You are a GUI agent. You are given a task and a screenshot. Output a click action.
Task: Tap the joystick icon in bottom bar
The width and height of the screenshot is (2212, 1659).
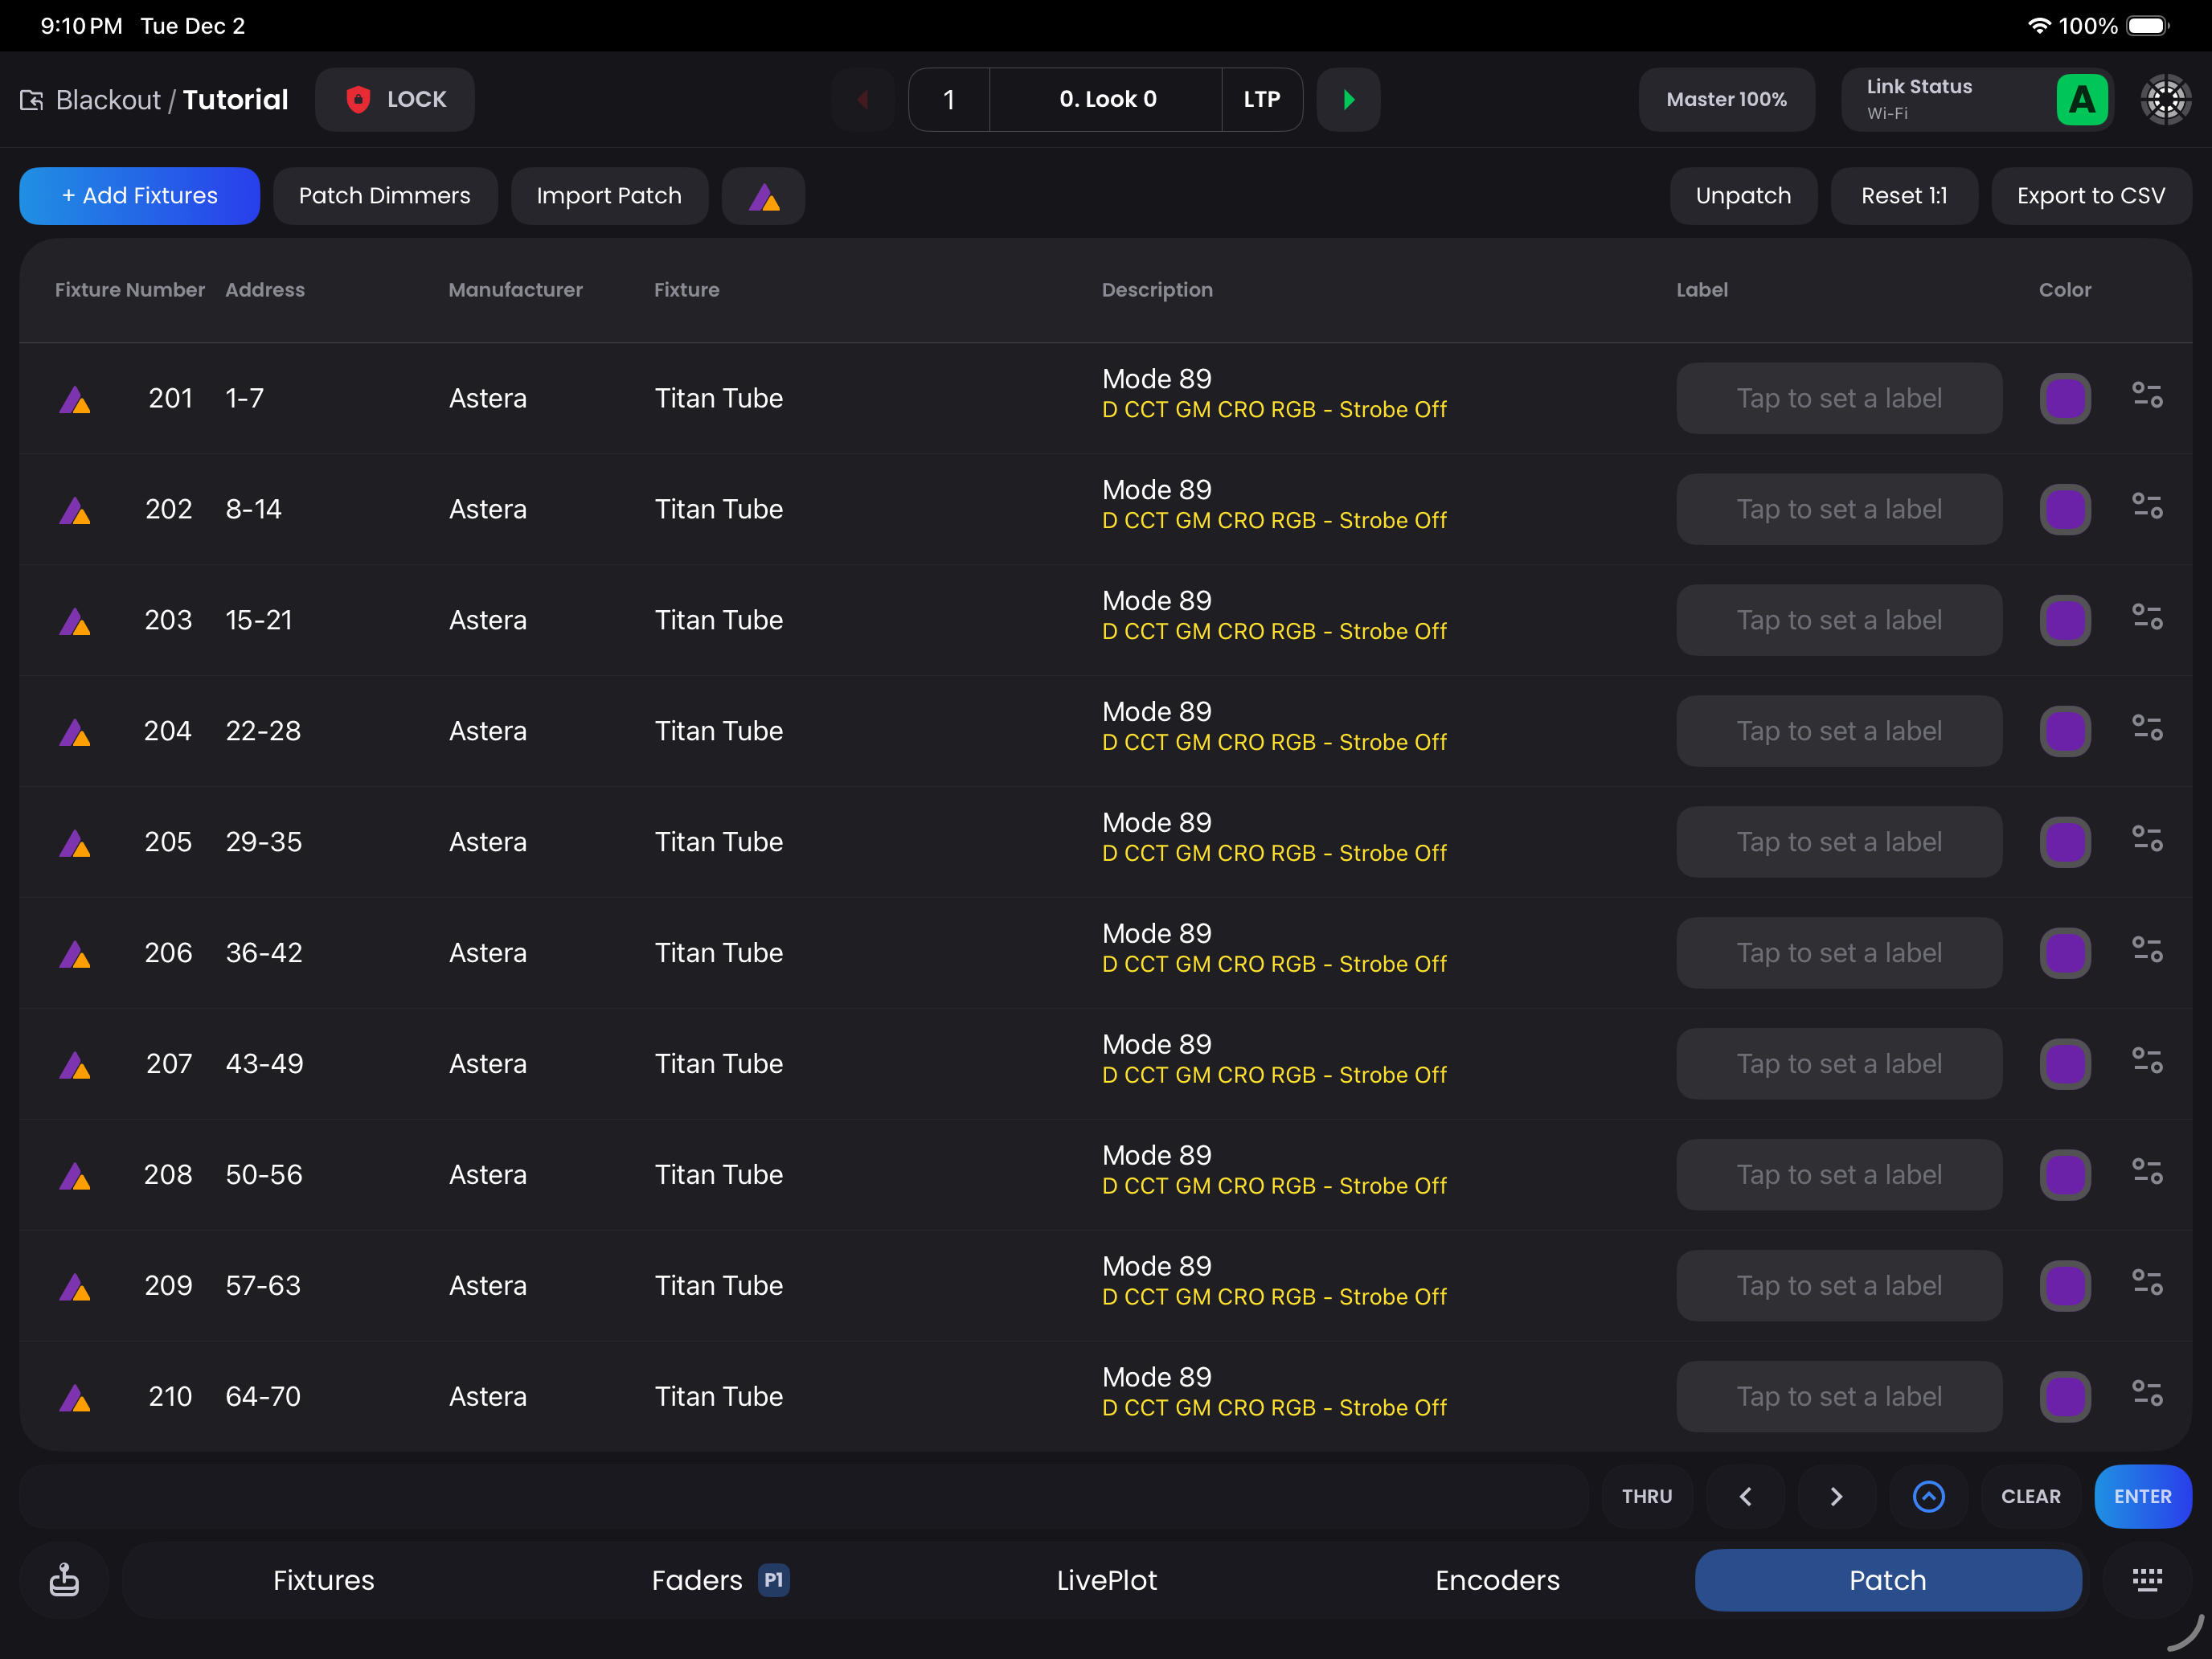64,1580
